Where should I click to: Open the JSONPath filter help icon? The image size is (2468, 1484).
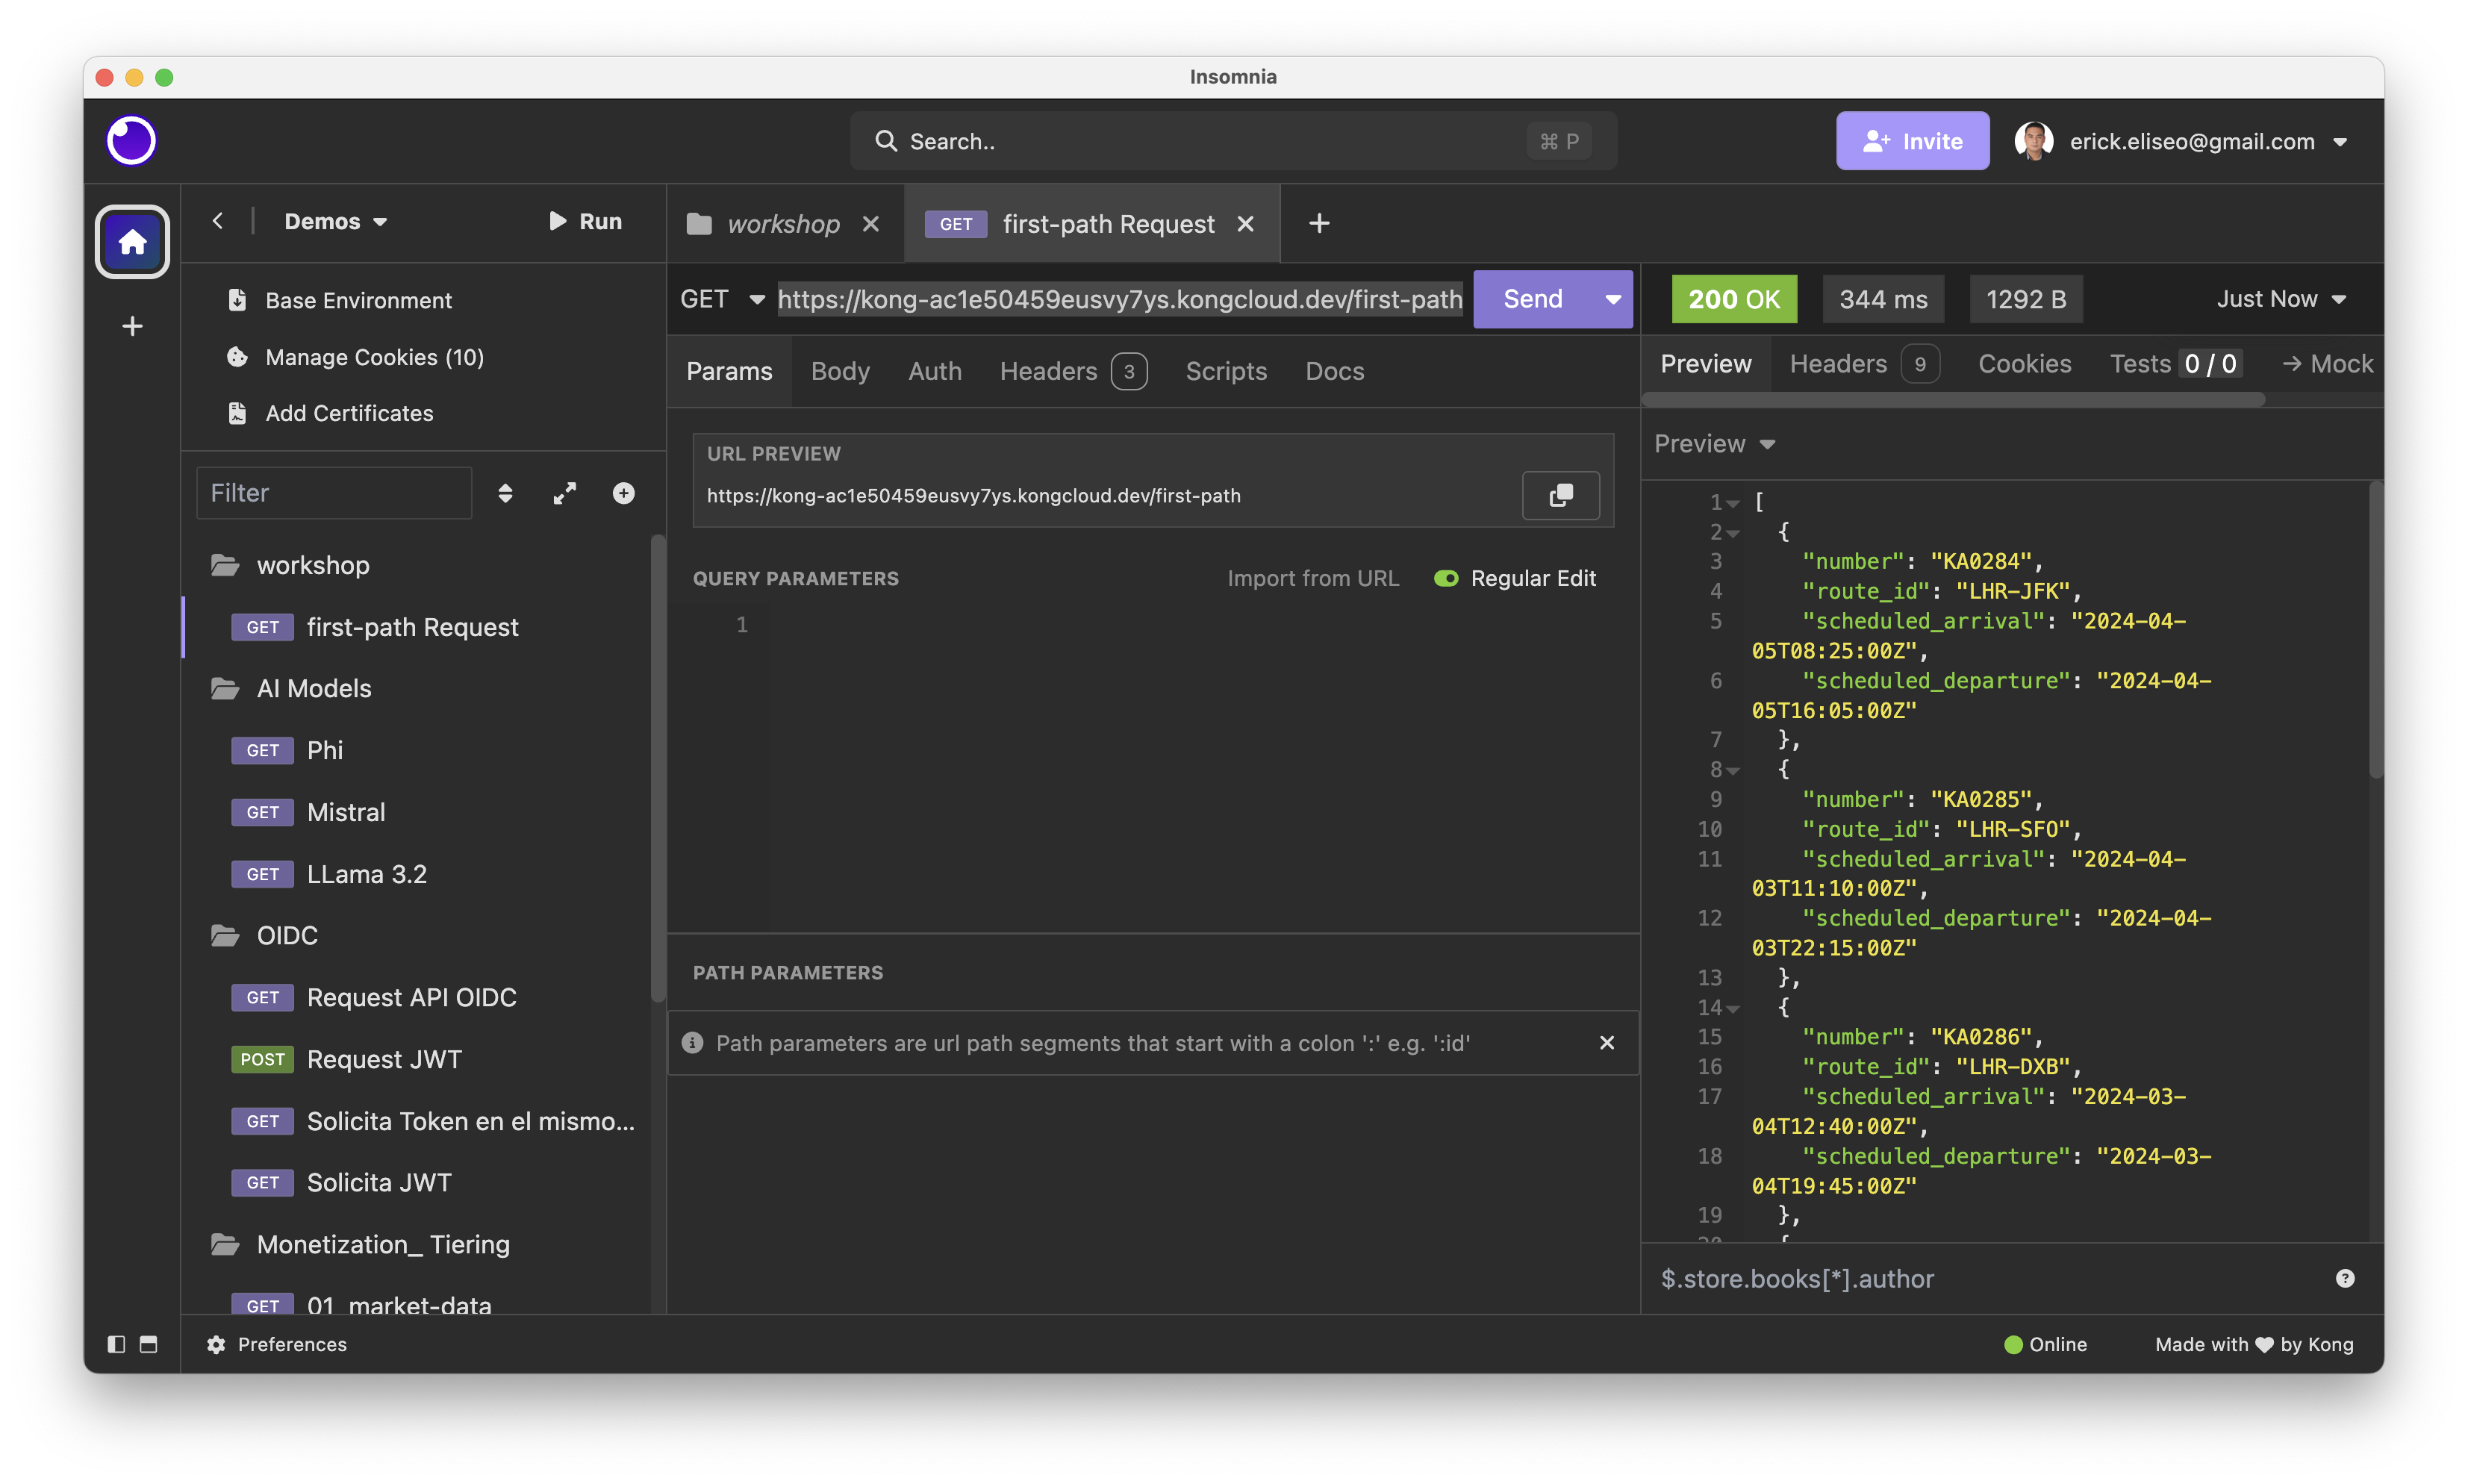coord(2344,1278)
